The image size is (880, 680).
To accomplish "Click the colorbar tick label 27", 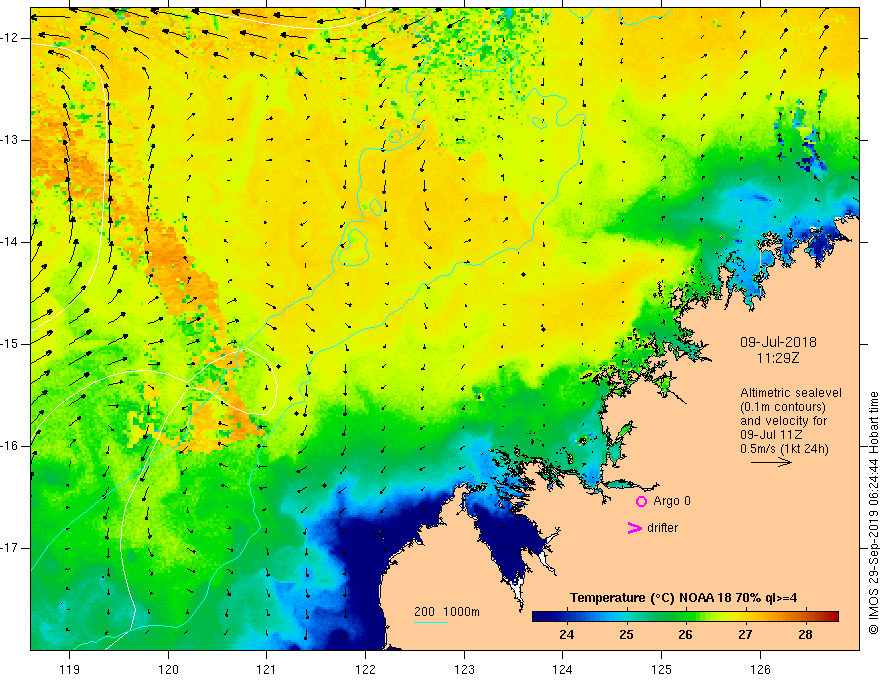I will click(745, 635).
